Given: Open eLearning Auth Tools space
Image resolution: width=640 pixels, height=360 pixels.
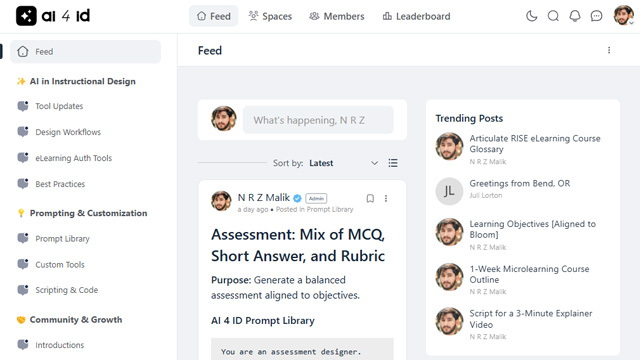Looking at the screenshot, I should 73,158.
